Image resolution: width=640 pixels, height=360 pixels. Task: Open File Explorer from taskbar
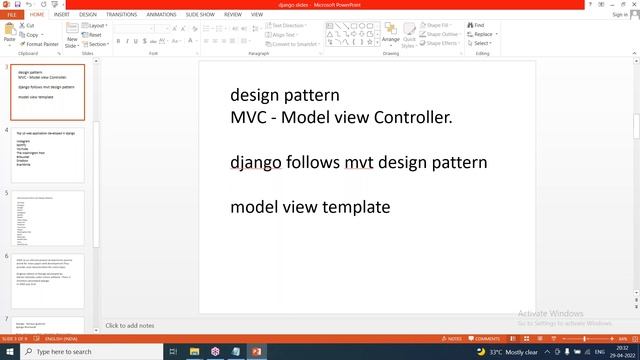[x=194, y=351]
